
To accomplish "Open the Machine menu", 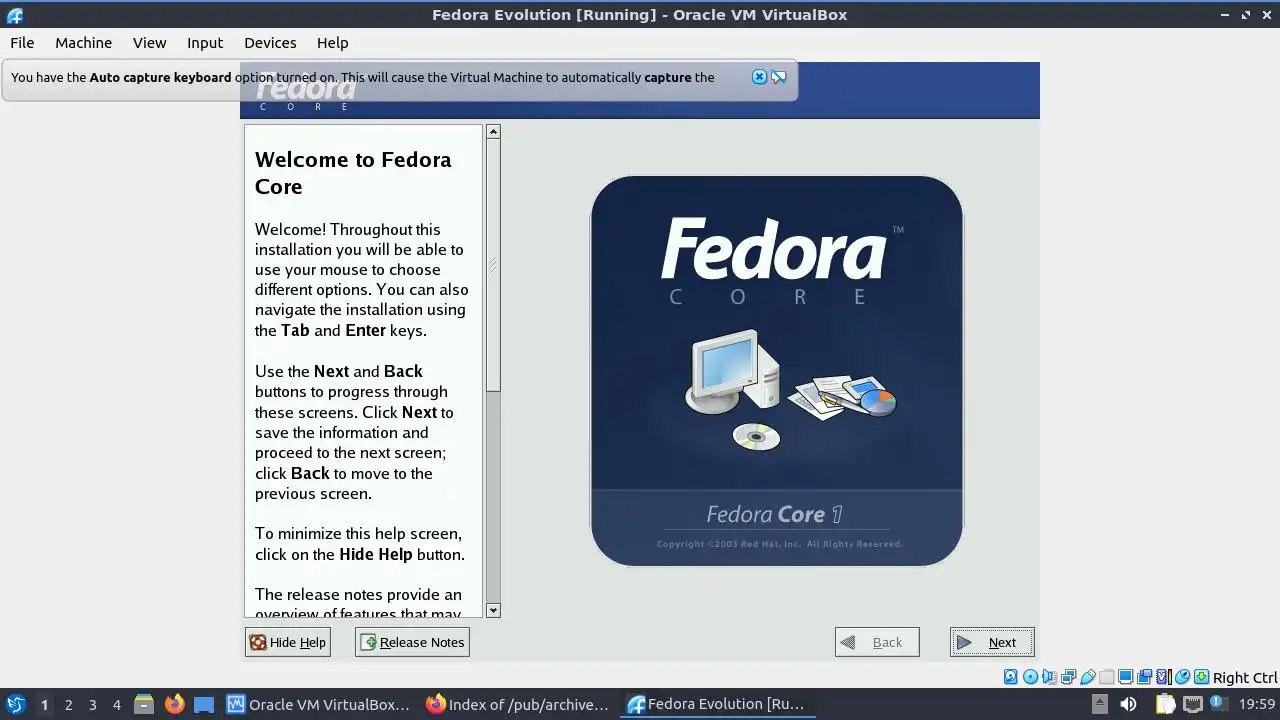I will (x=83, y=43).
